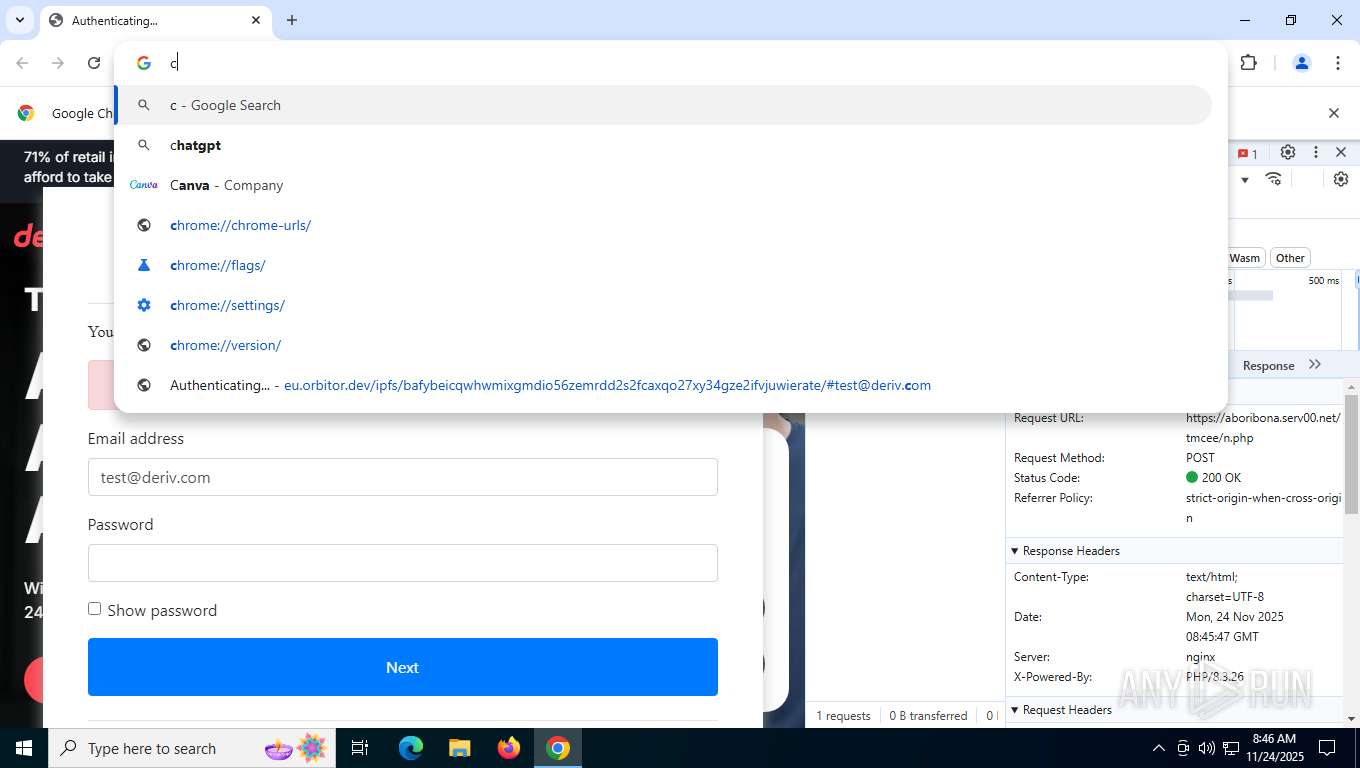Open the tab search dropdown arrow

pos(19,20)
